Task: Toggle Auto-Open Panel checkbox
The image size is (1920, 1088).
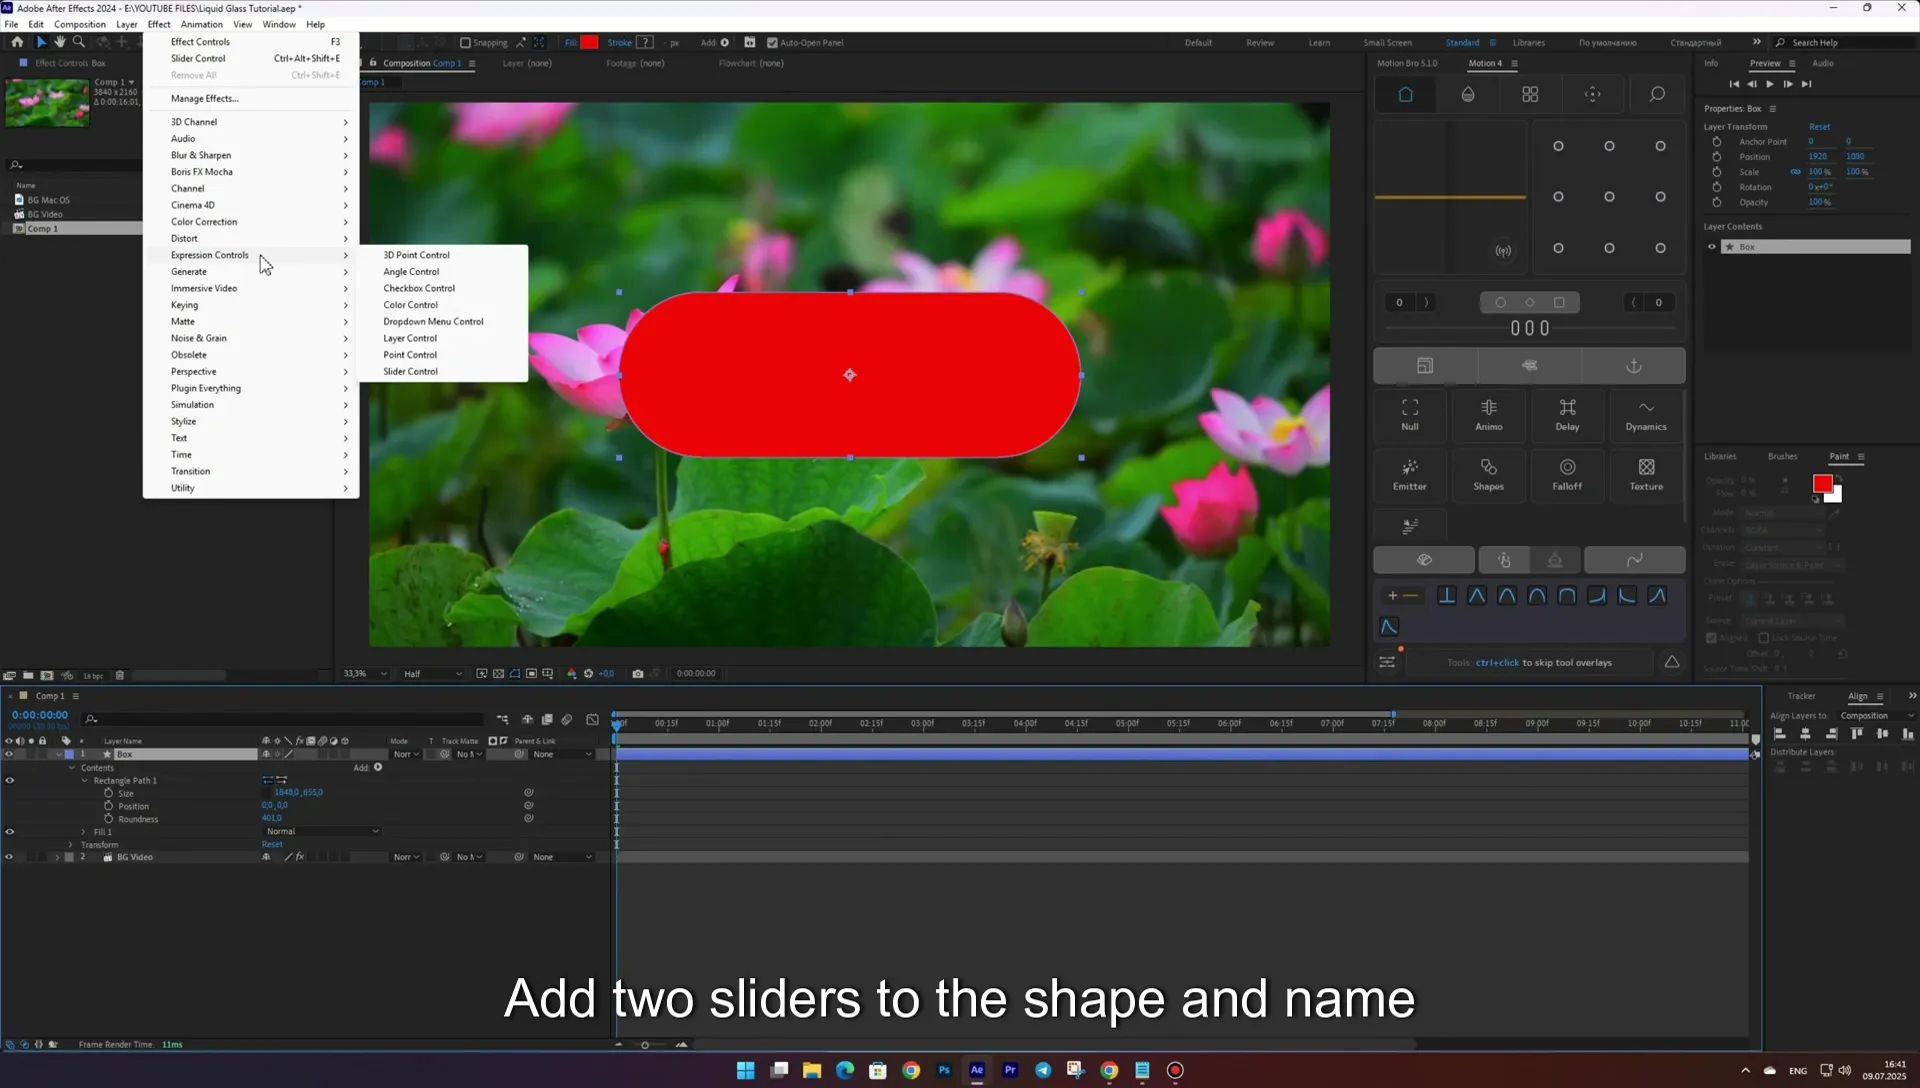Action: [772, 43]
